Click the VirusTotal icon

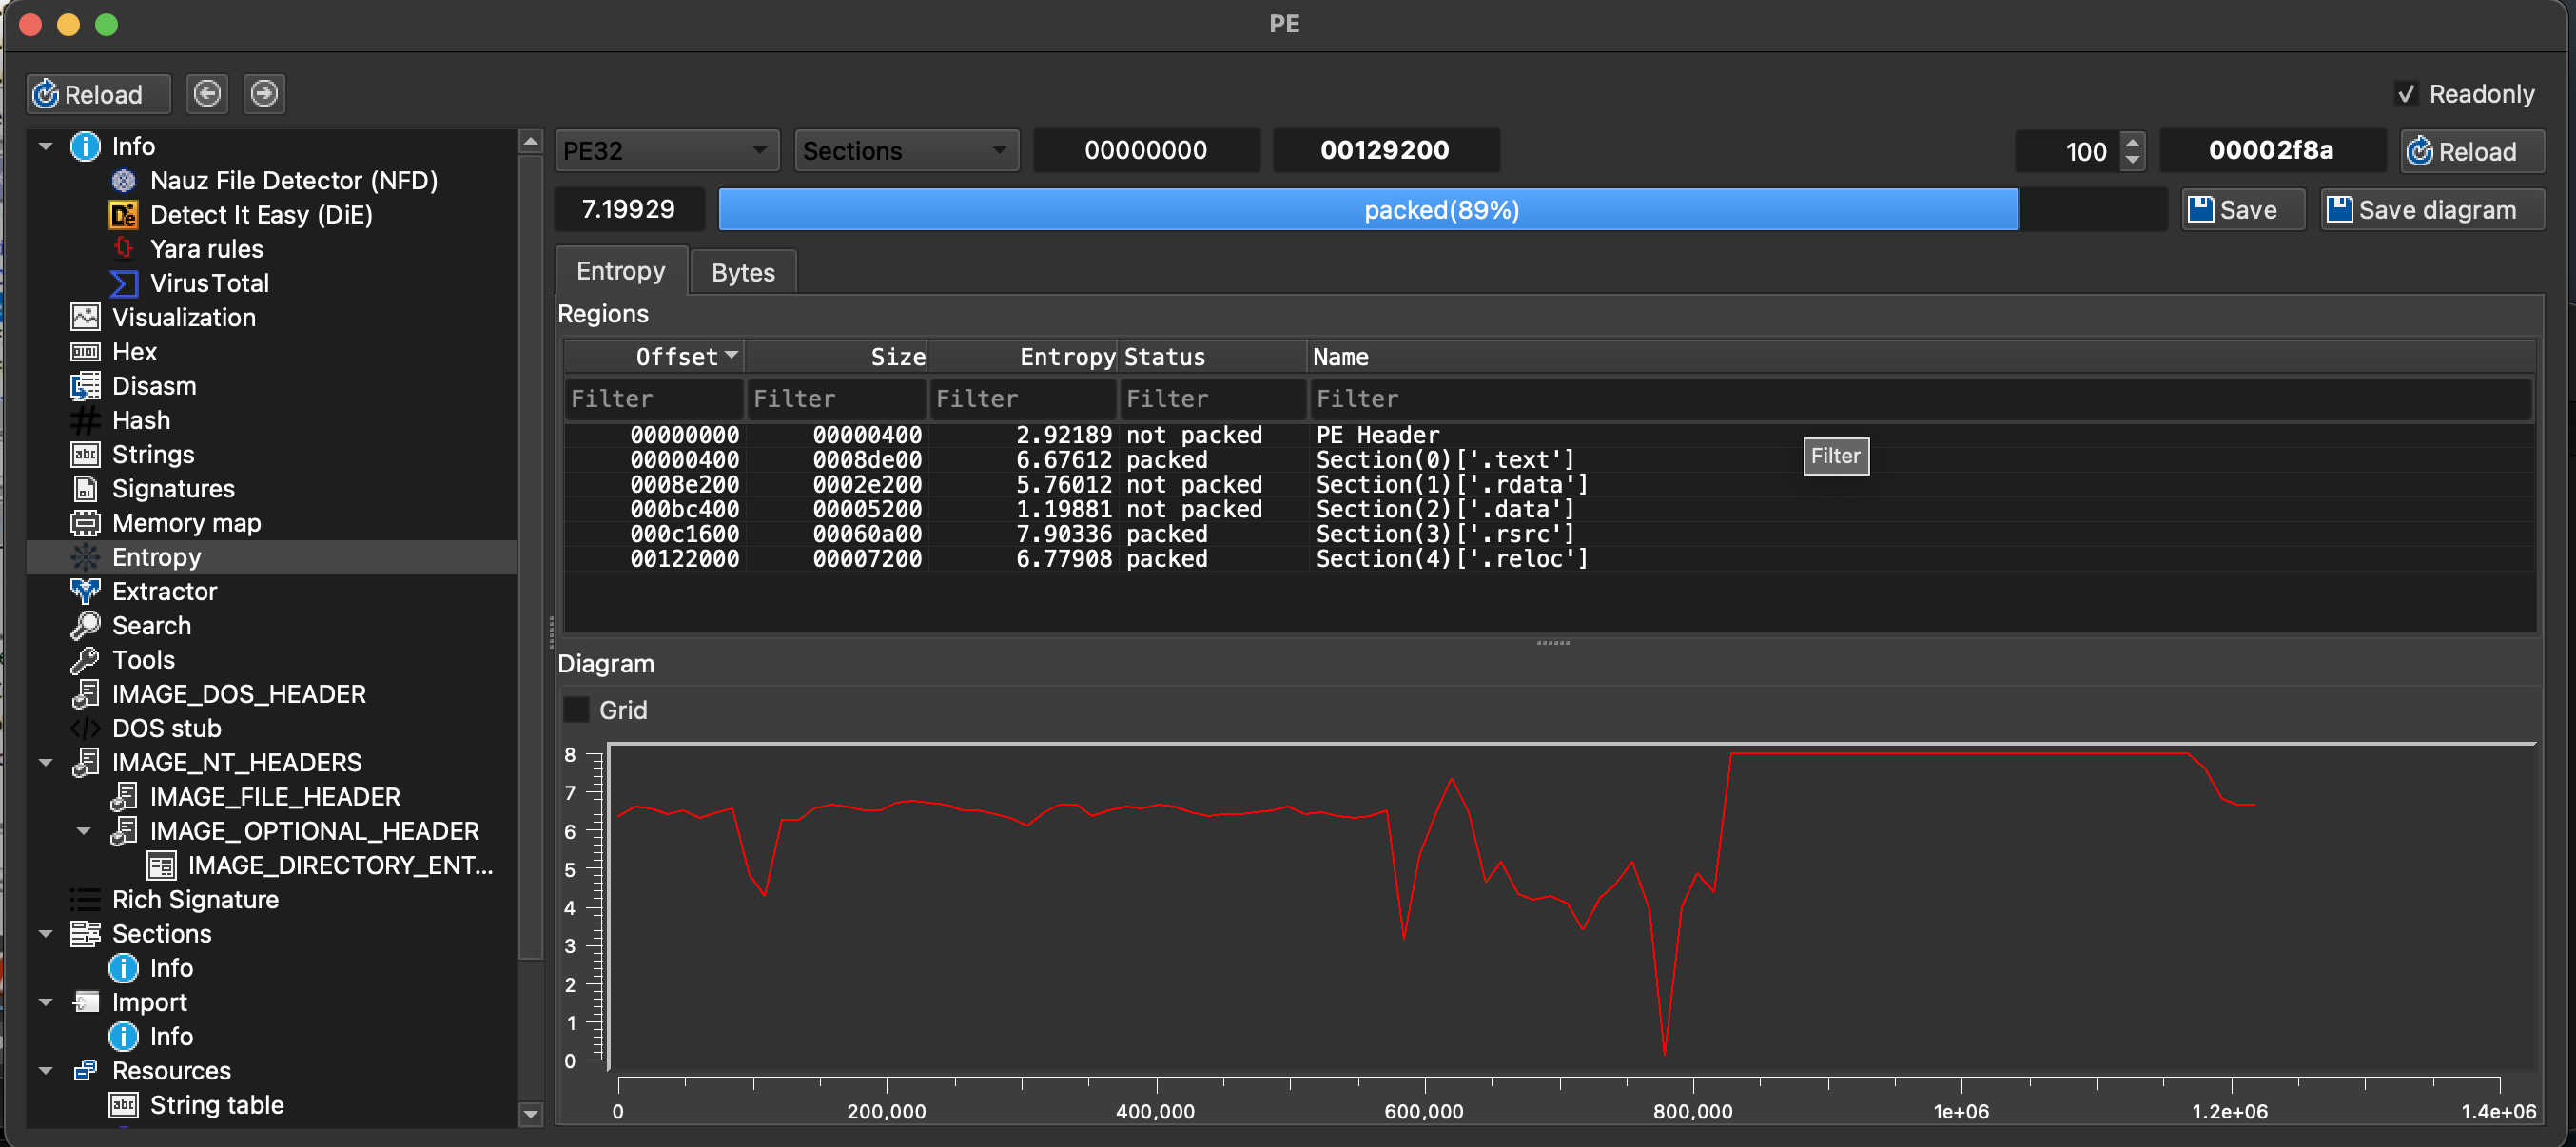tap(123, 283)
